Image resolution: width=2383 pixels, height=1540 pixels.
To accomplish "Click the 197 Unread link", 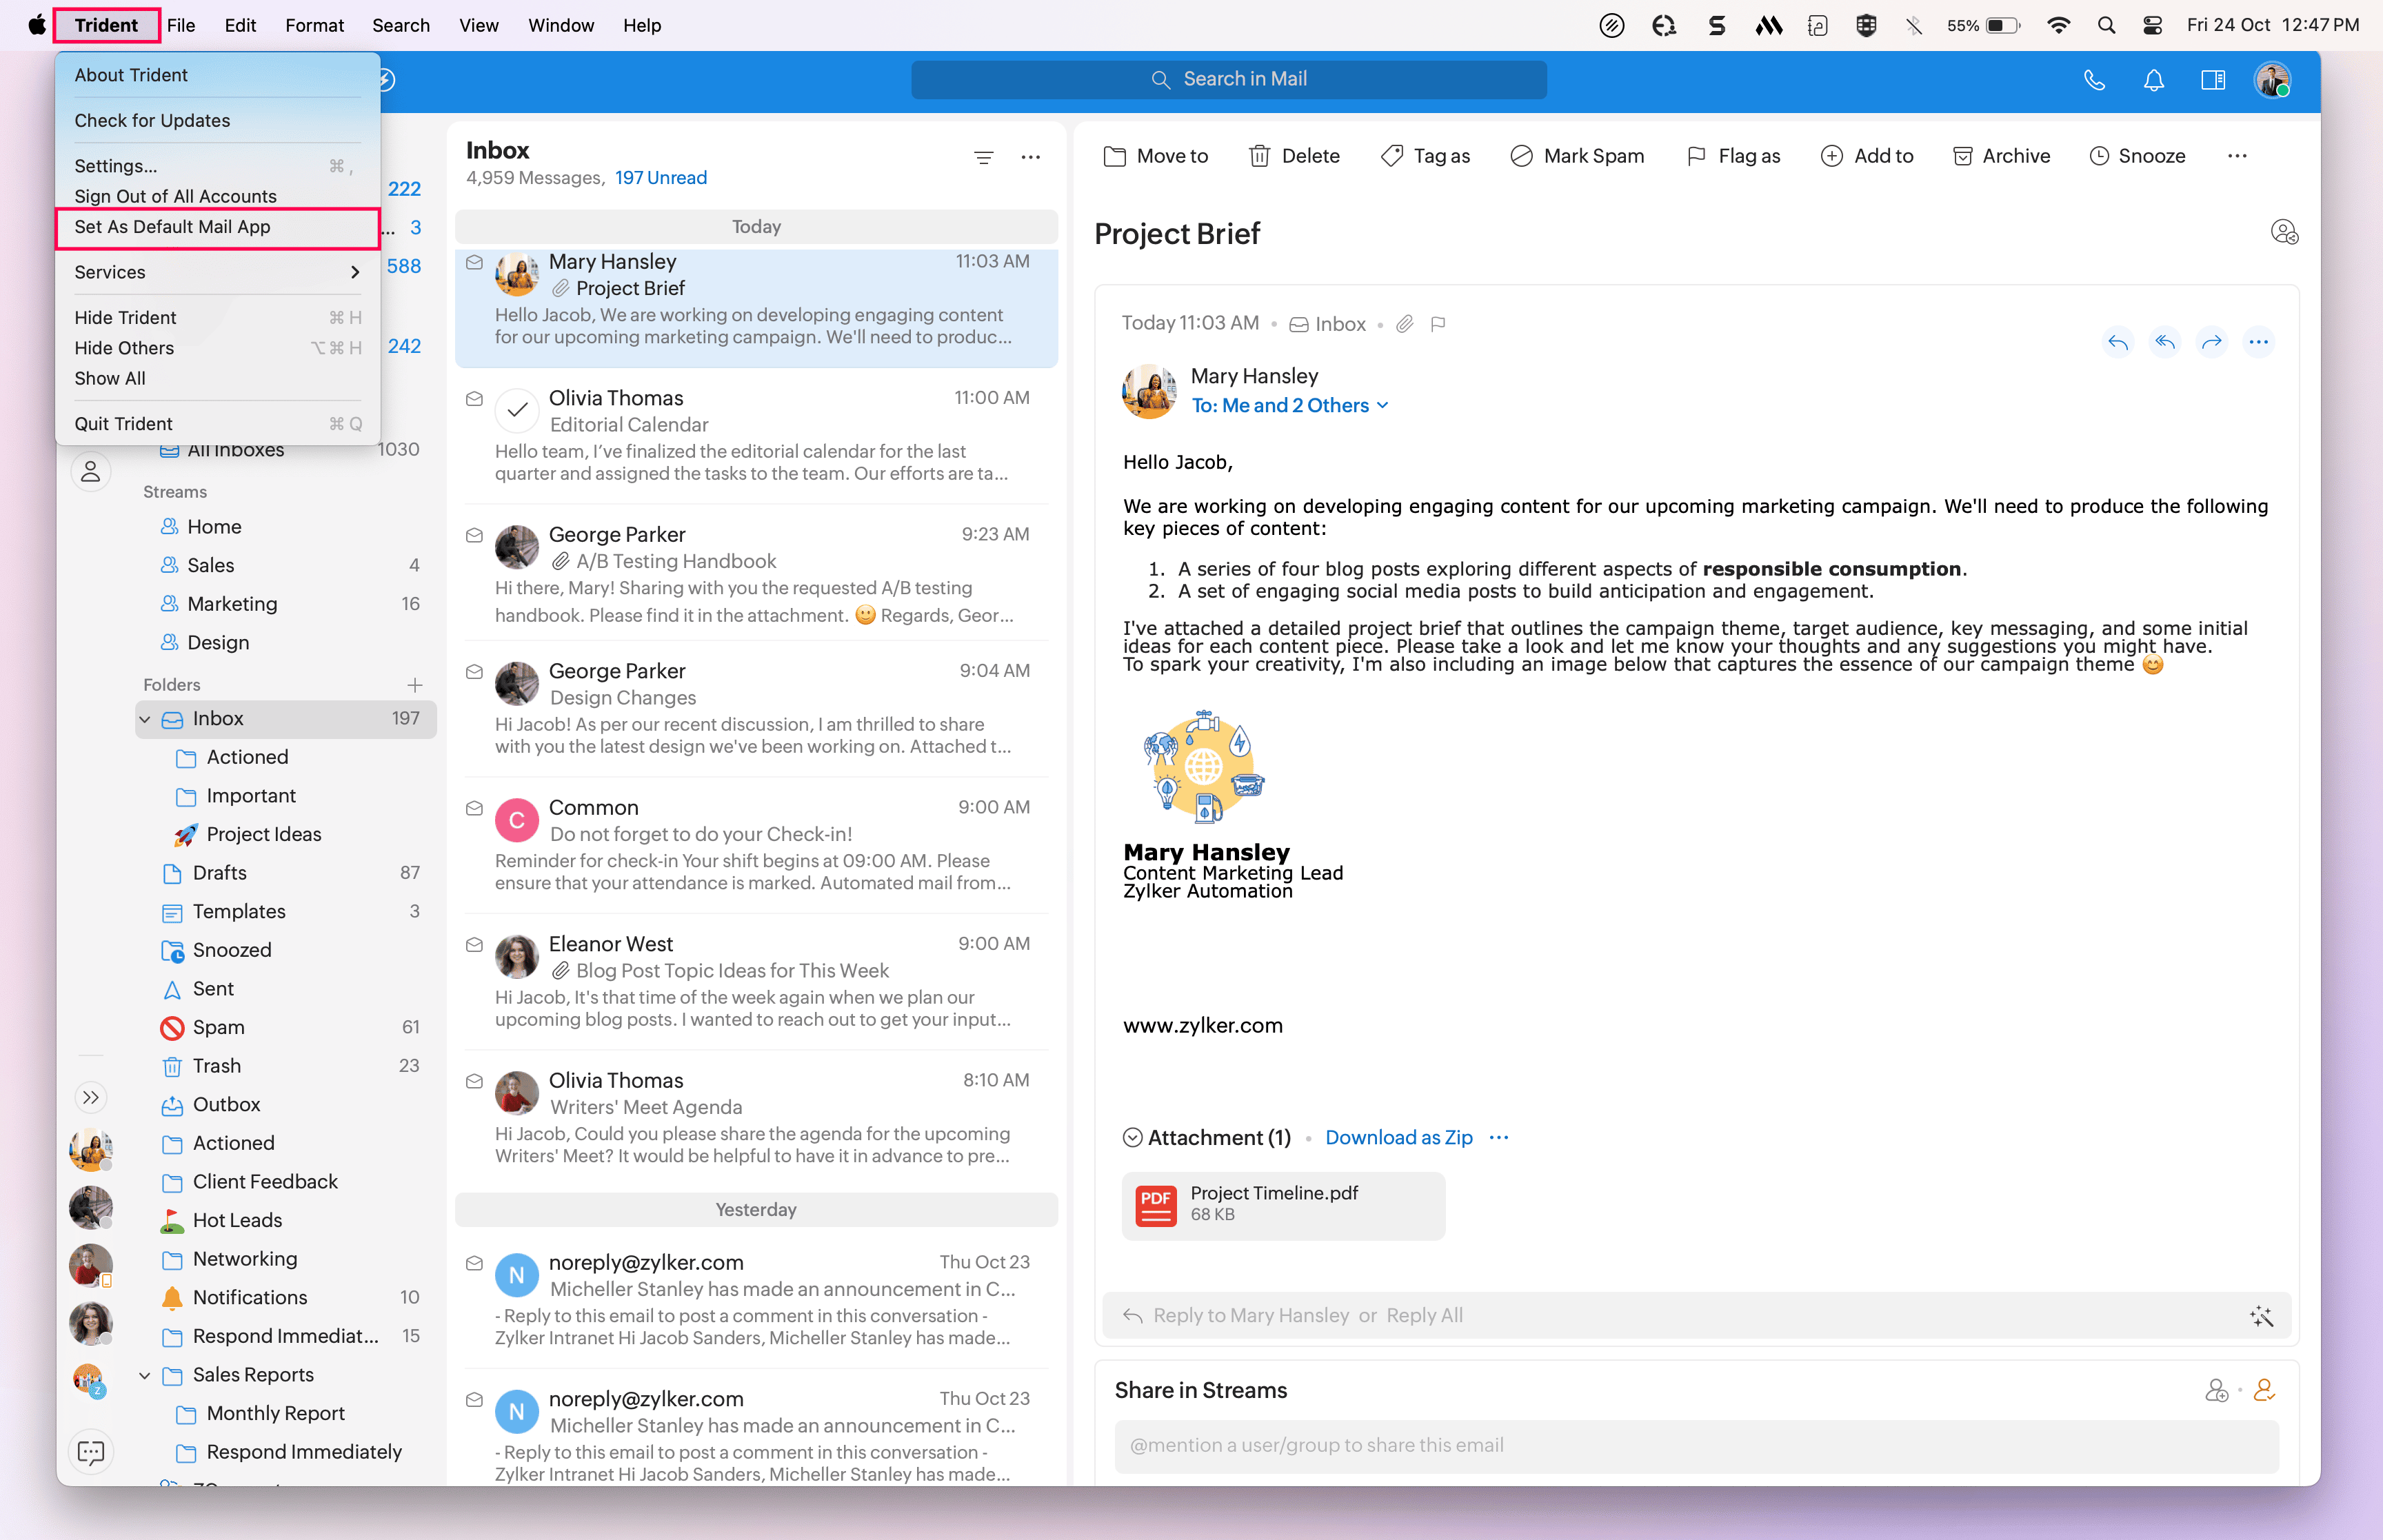I will pos(660,178).
